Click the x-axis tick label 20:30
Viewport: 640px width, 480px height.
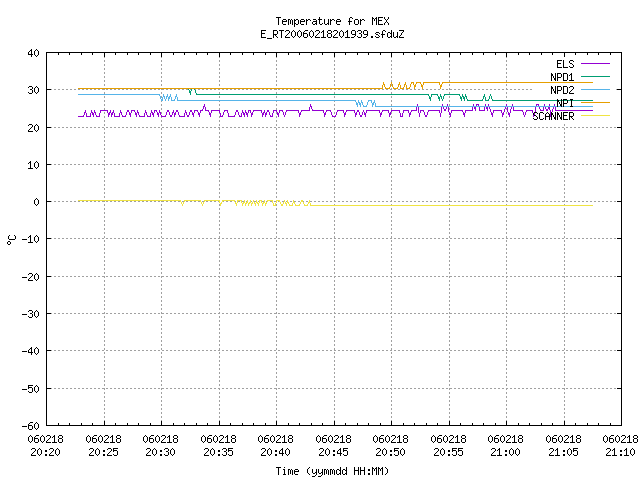tap(161, 452)
